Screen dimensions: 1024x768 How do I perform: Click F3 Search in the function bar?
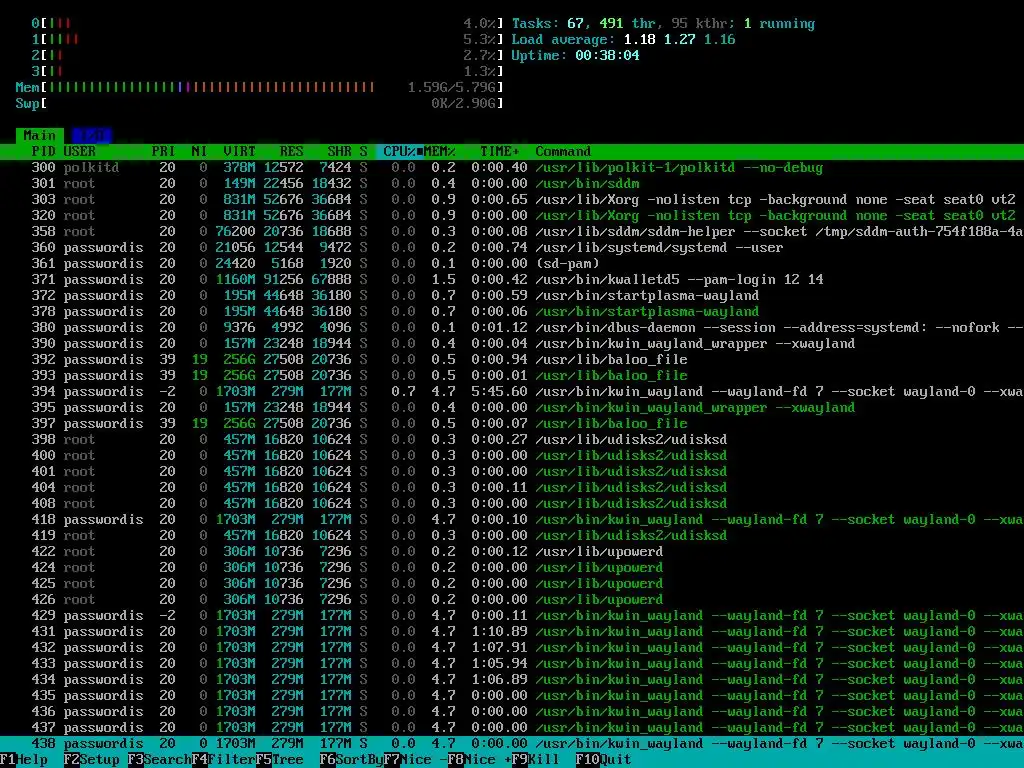pos(160,760)
